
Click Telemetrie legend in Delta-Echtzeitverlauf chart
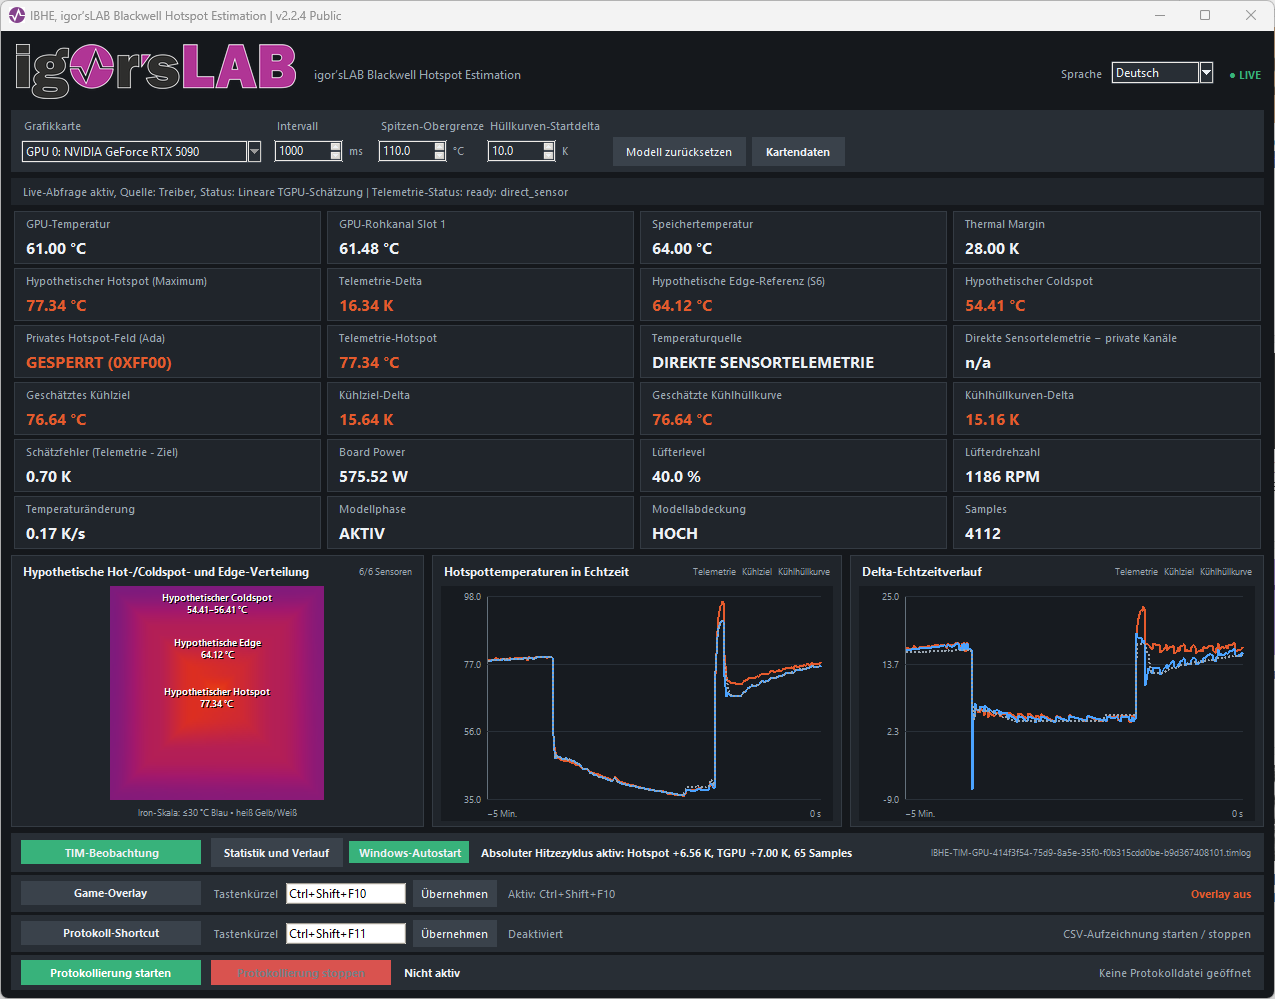click(1136, 572)
